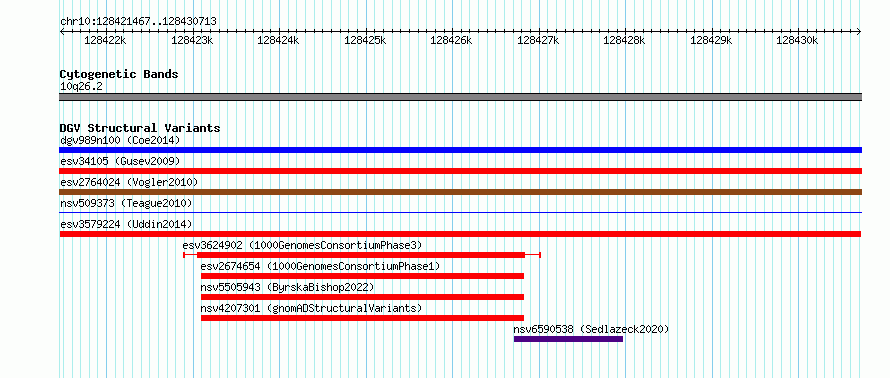
Task: Select the nsv5505943 red variant bar
Action: click(362, 297)
